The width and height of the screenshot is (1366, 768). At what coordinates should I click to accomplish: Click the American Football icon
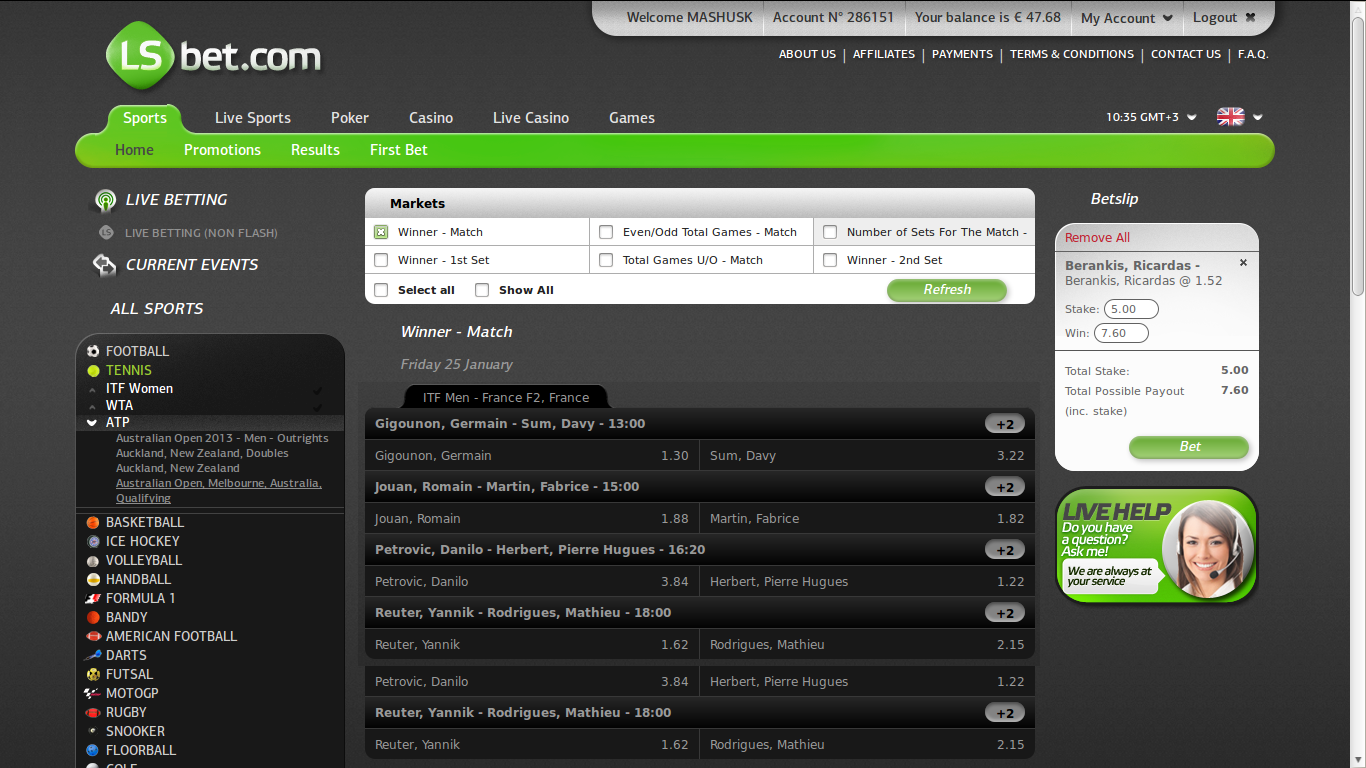[93, 636]
